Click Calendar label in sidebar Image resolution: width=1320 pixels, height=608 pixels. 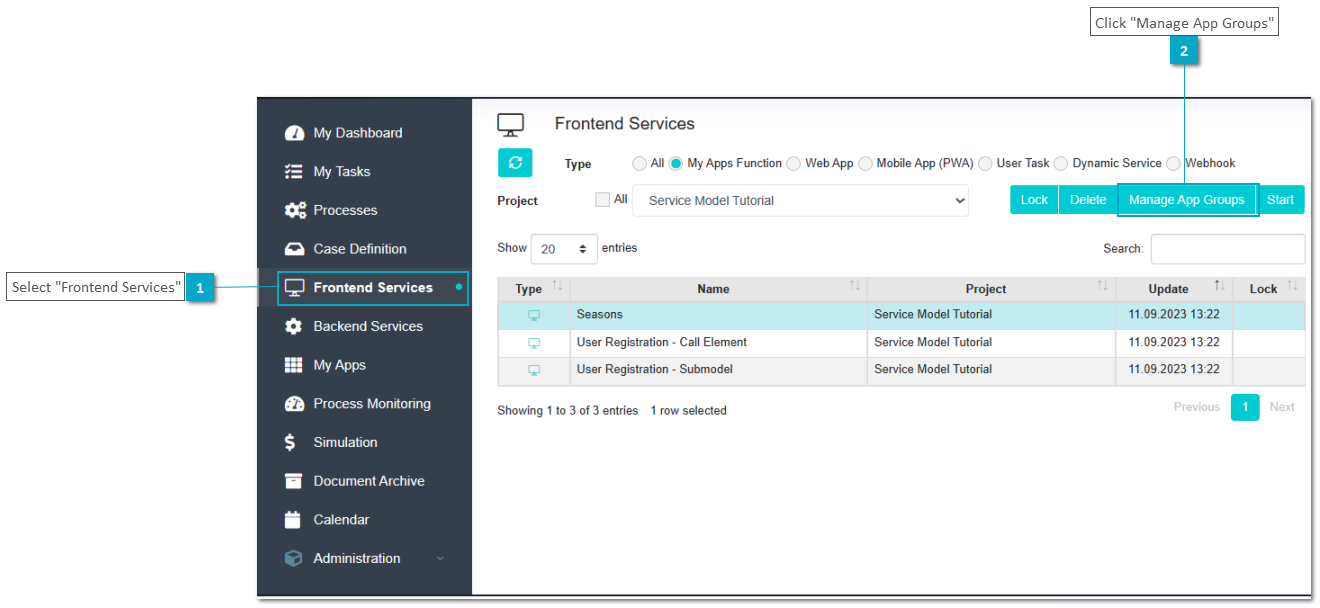342,520
